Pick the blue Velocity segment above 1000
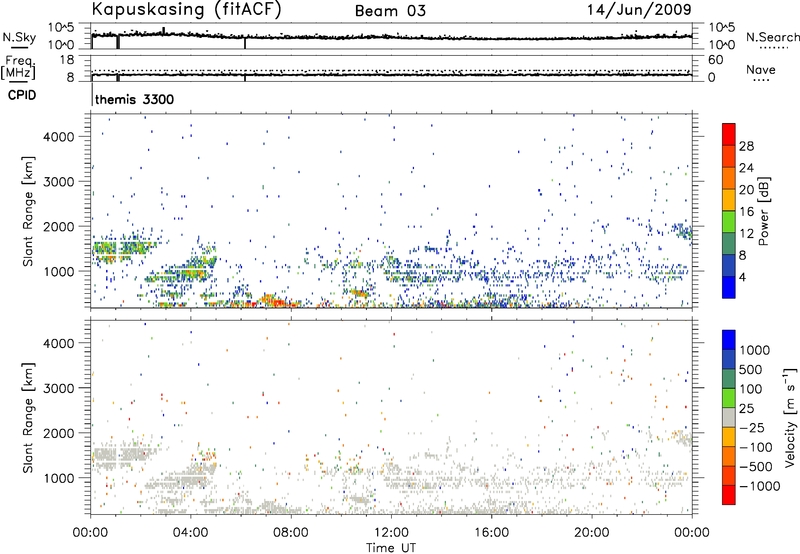Screen dimensions: 800x554 click(729, 340)
